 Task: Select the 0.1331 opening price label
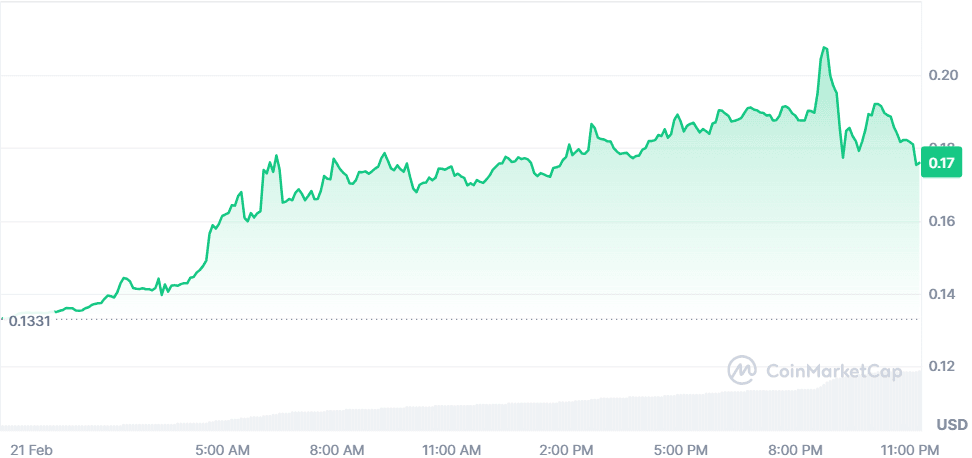29,320
